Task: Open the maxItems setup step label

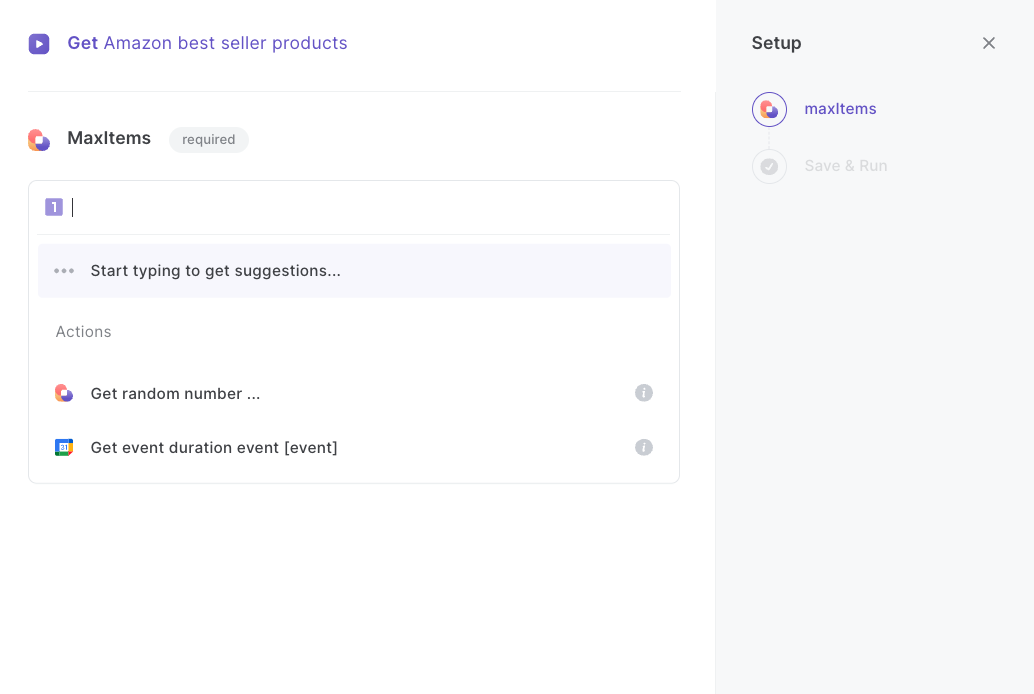Action: [840, 109]
